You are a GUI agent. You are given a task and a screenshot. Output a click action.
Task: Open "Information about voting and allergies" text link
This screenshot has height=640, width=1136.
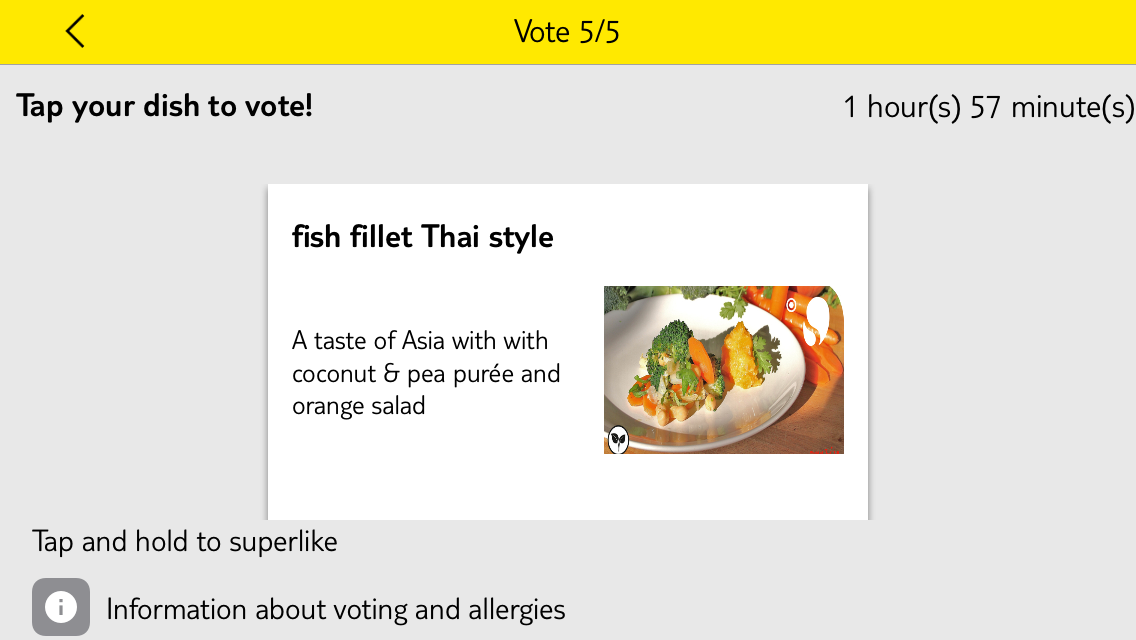(335, 610)
